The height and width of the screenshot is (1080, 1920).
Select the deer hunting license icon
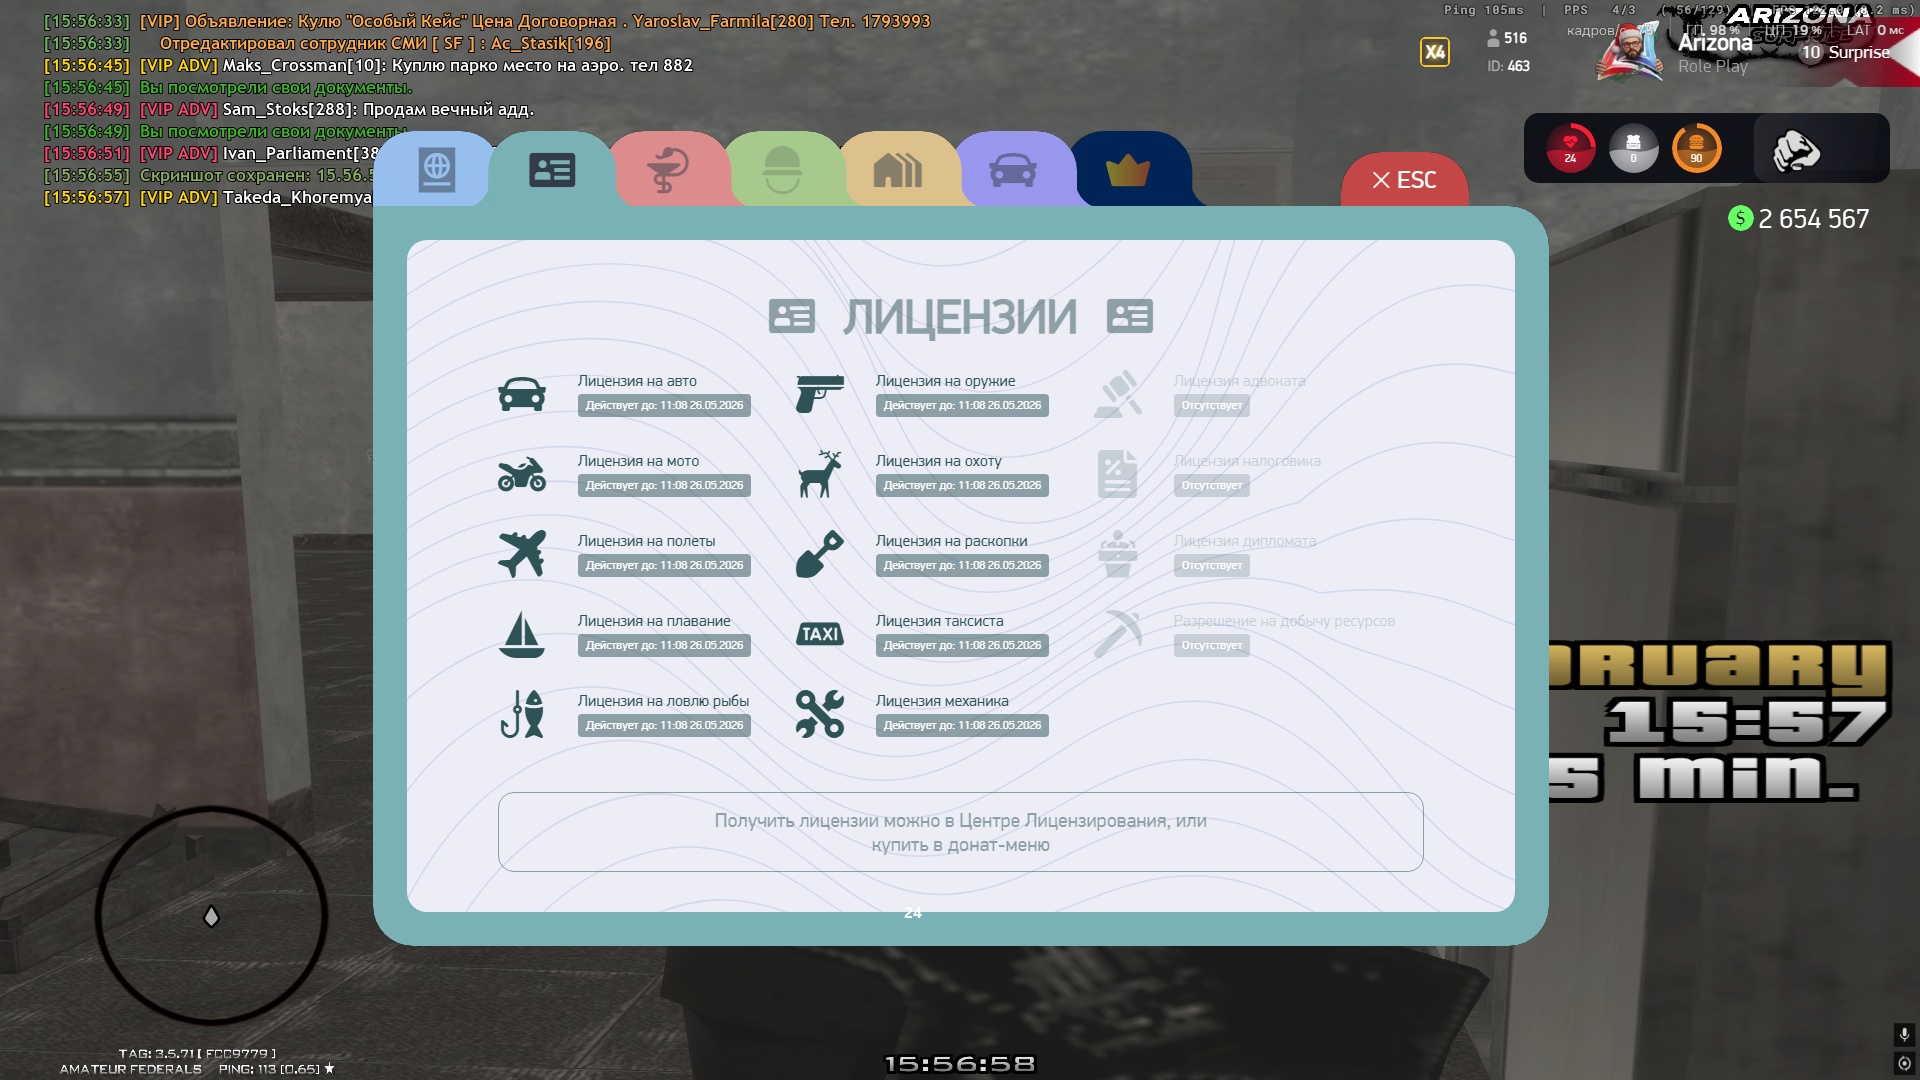tap(820, 474)
